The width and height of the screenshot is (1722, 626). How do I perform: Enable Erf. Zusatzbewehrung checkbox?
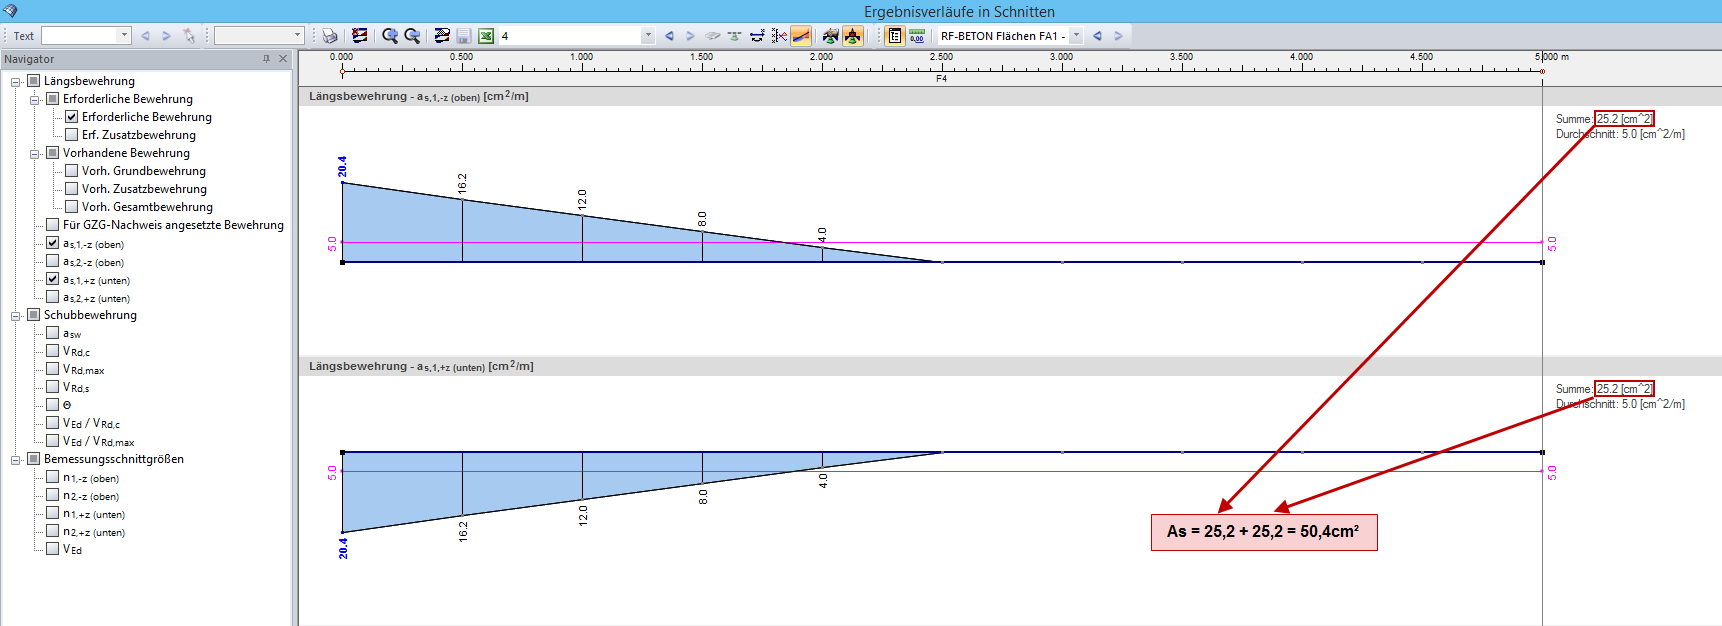coord(72,135)
